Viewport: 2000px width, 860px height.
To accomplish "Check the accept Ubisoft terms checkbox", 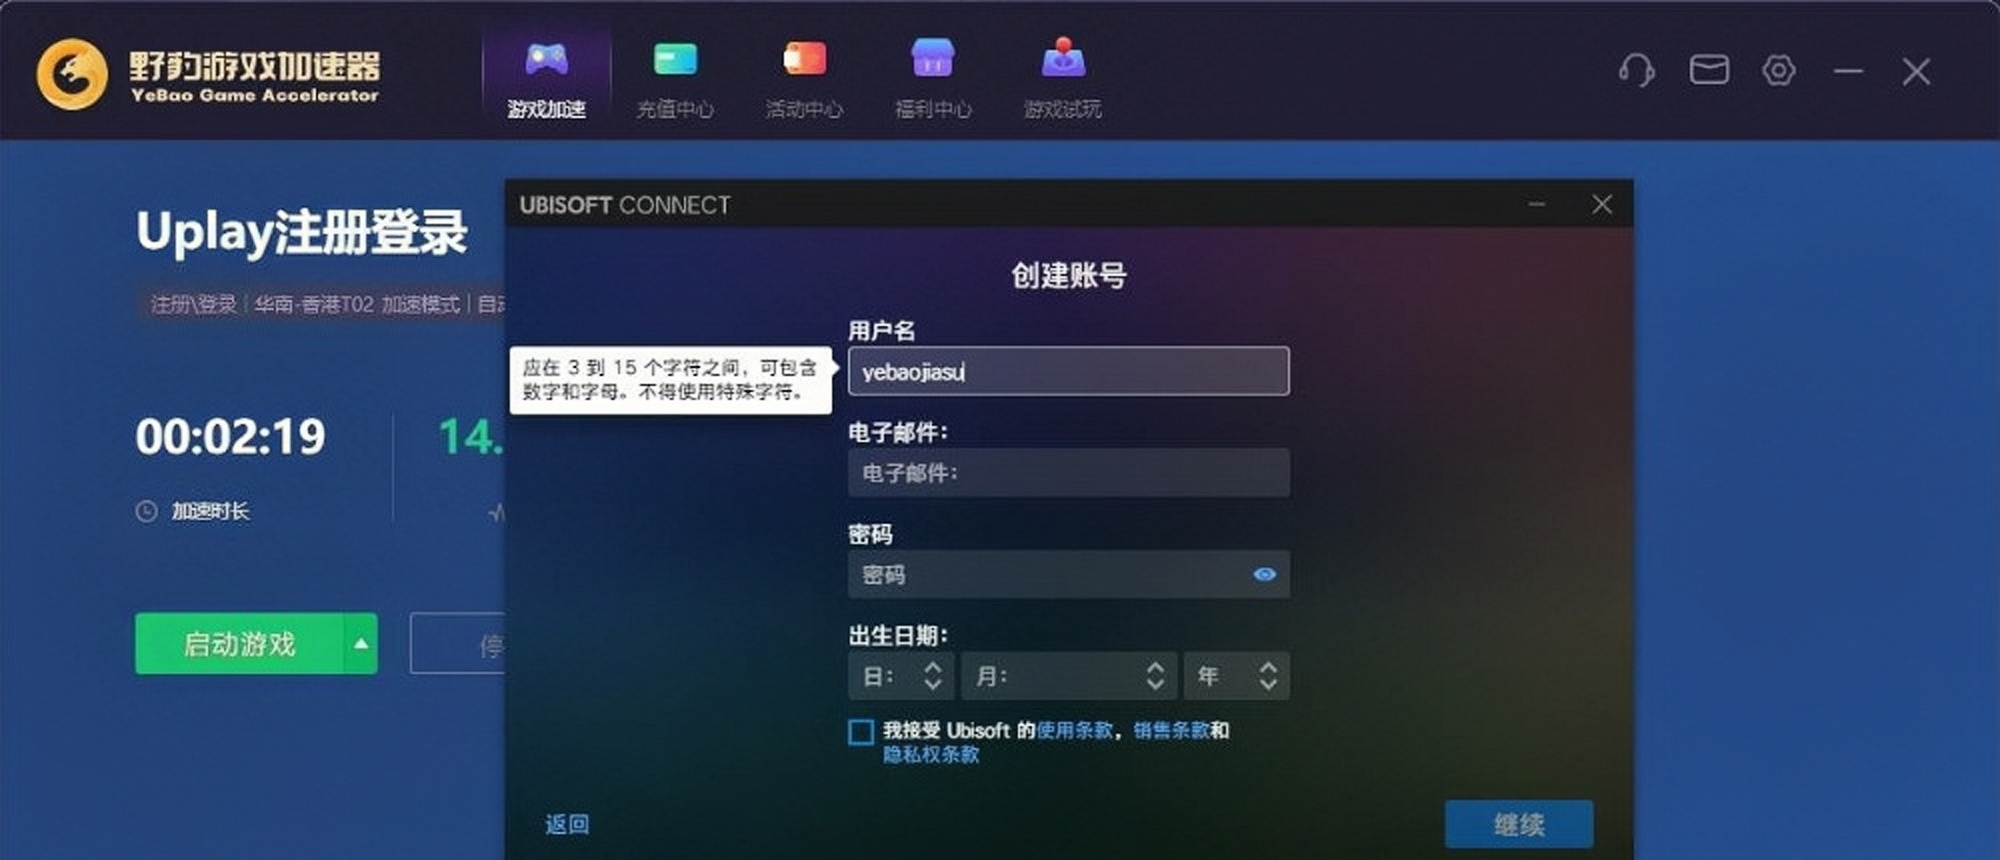I will (x=860, y=732).
